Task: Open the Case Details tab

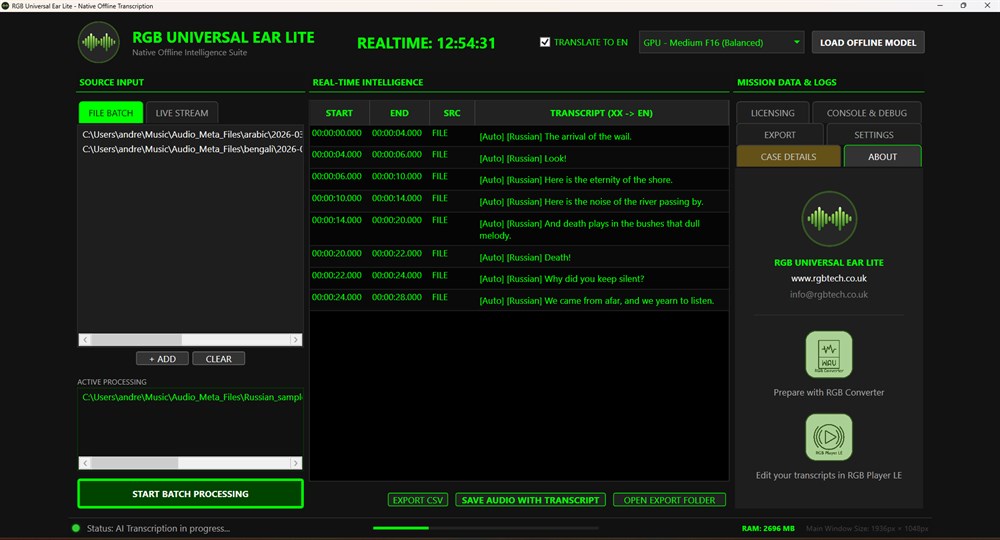Action: pyautogui.click(x=788, y=156)
